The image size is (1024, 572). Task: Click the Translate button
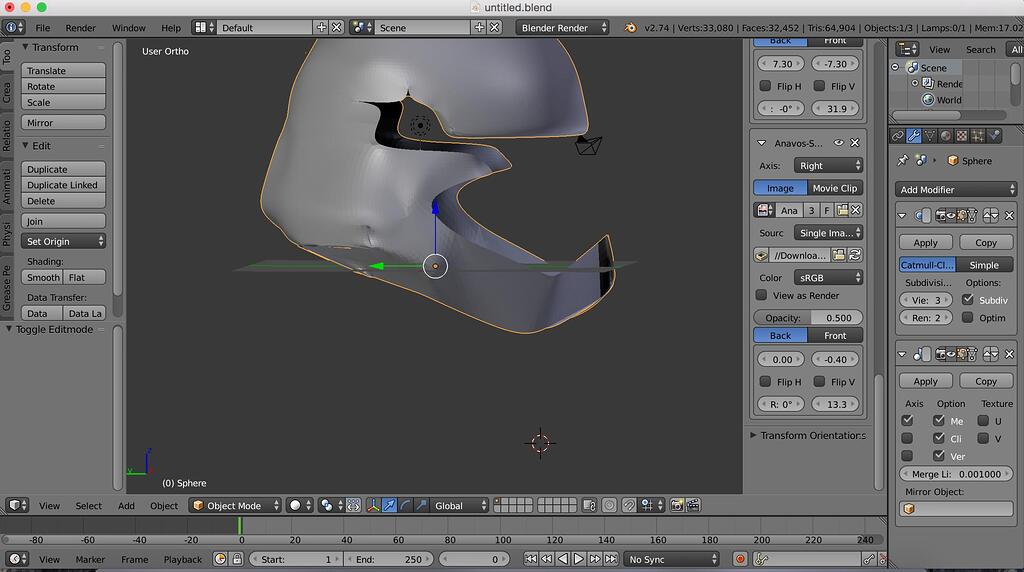tap(63, 71)
